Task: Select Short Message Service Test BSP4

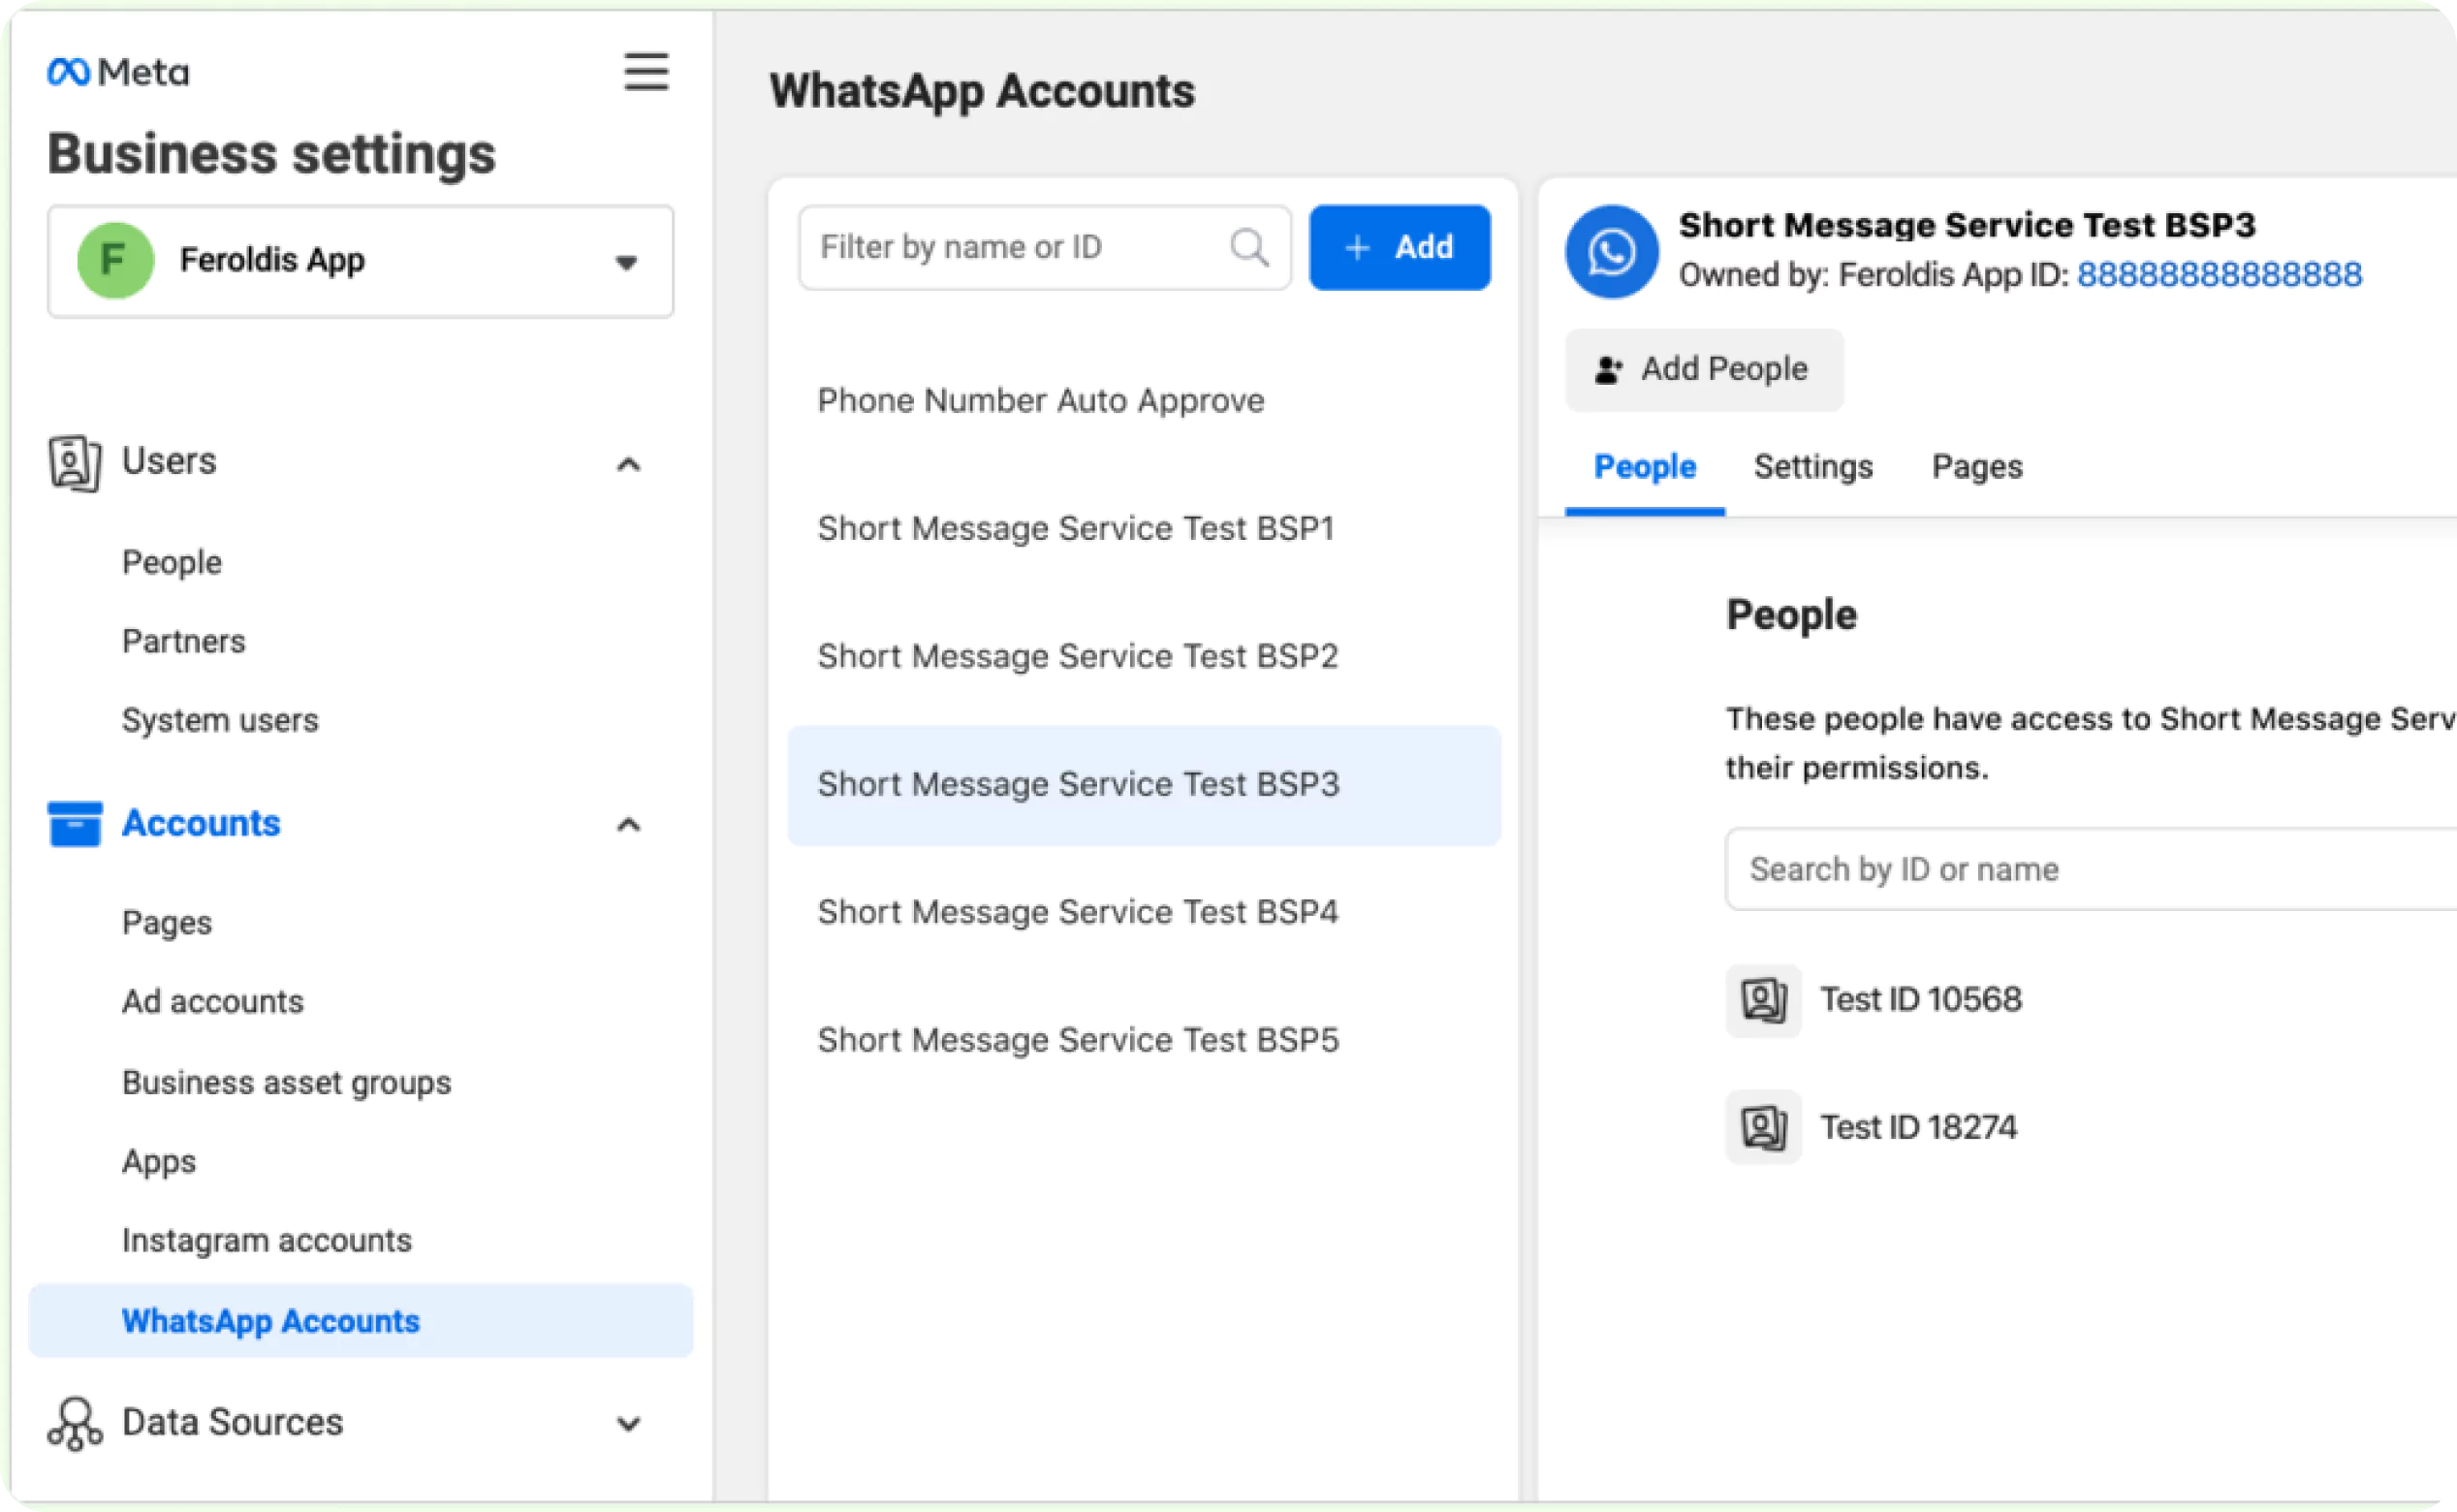Action: point(1077,912)
